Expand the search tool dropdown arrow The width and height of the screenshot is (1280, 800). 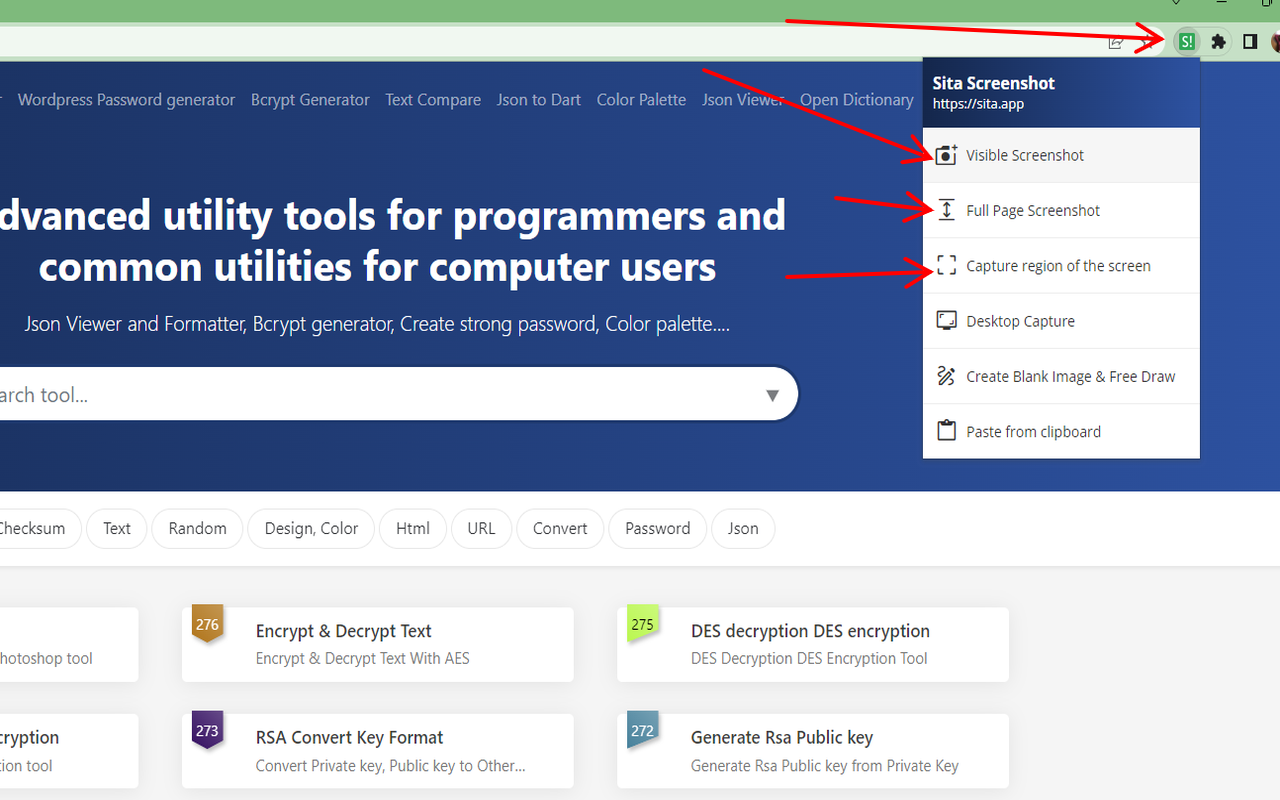click(x=772, y=395)
